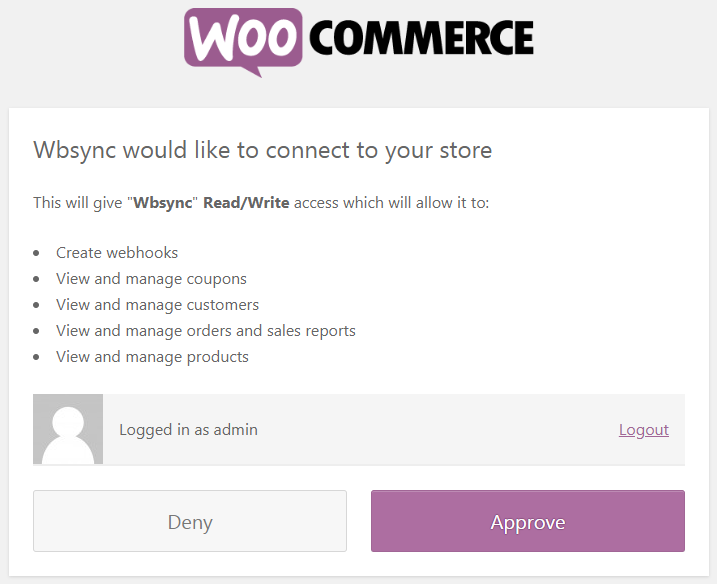Click the admin user avatar

pos(68,429)
